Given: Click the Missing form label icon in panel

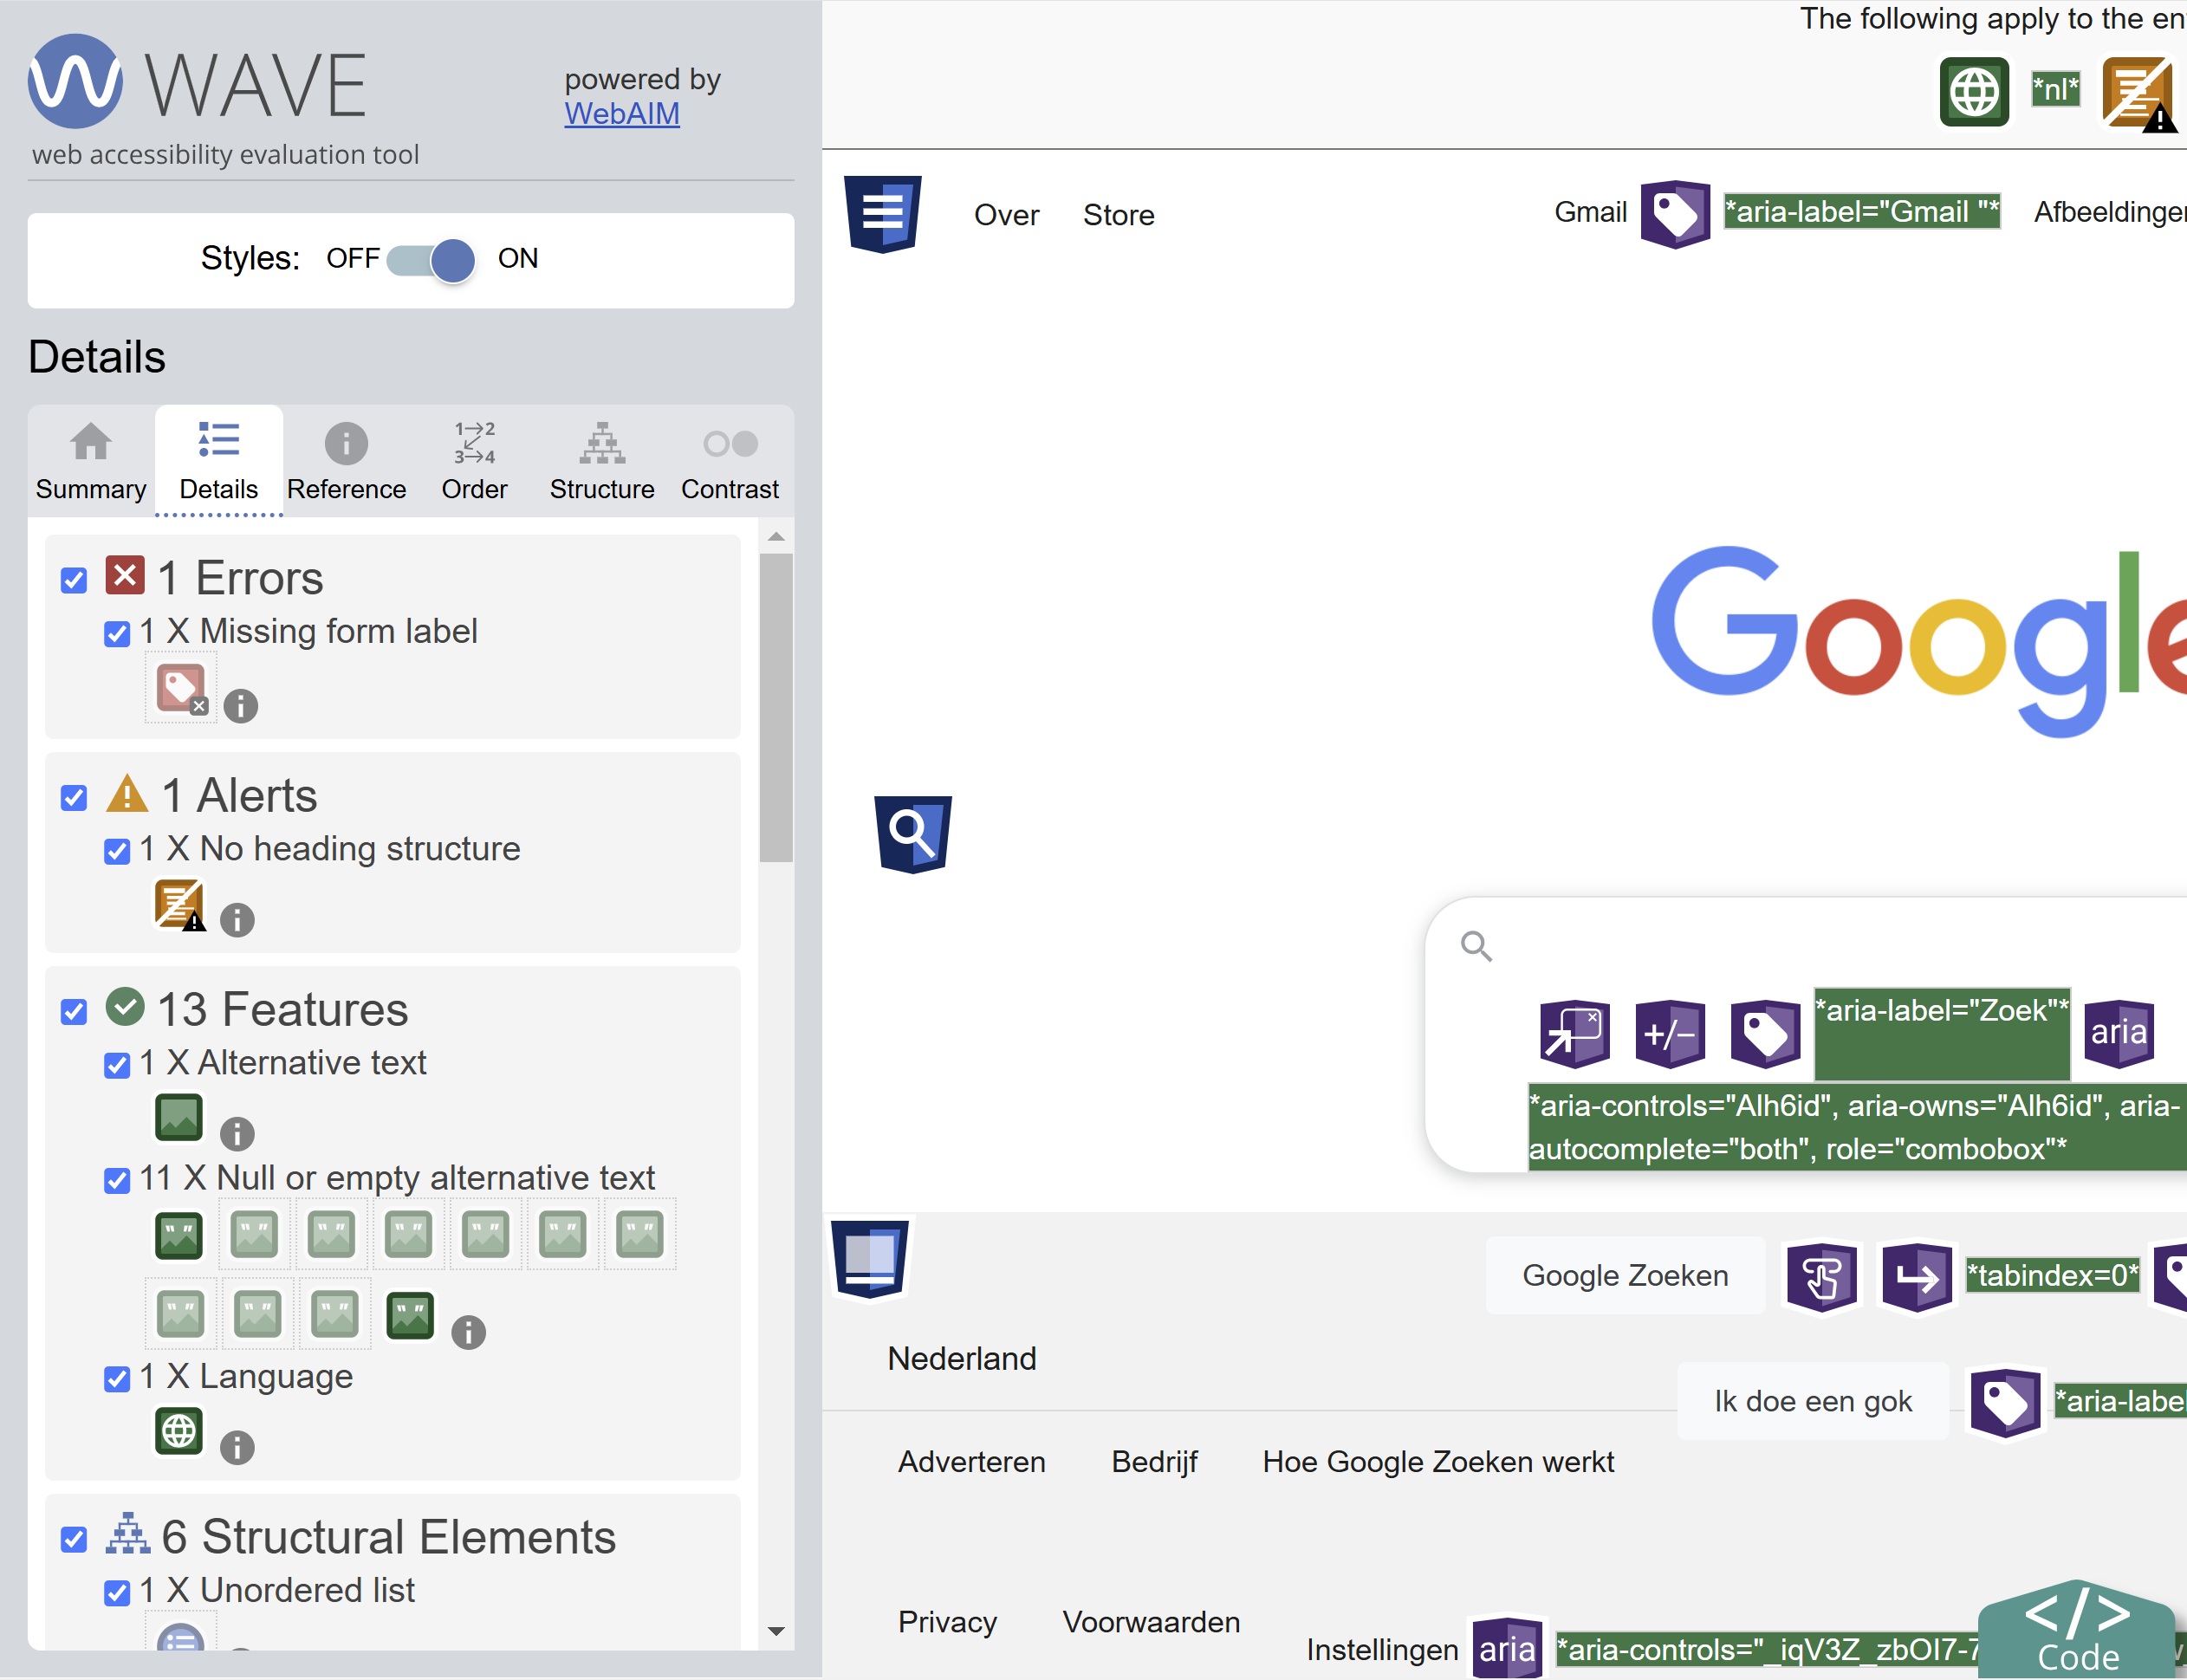Looking at the screenshot, I should (x=181, y=689).
